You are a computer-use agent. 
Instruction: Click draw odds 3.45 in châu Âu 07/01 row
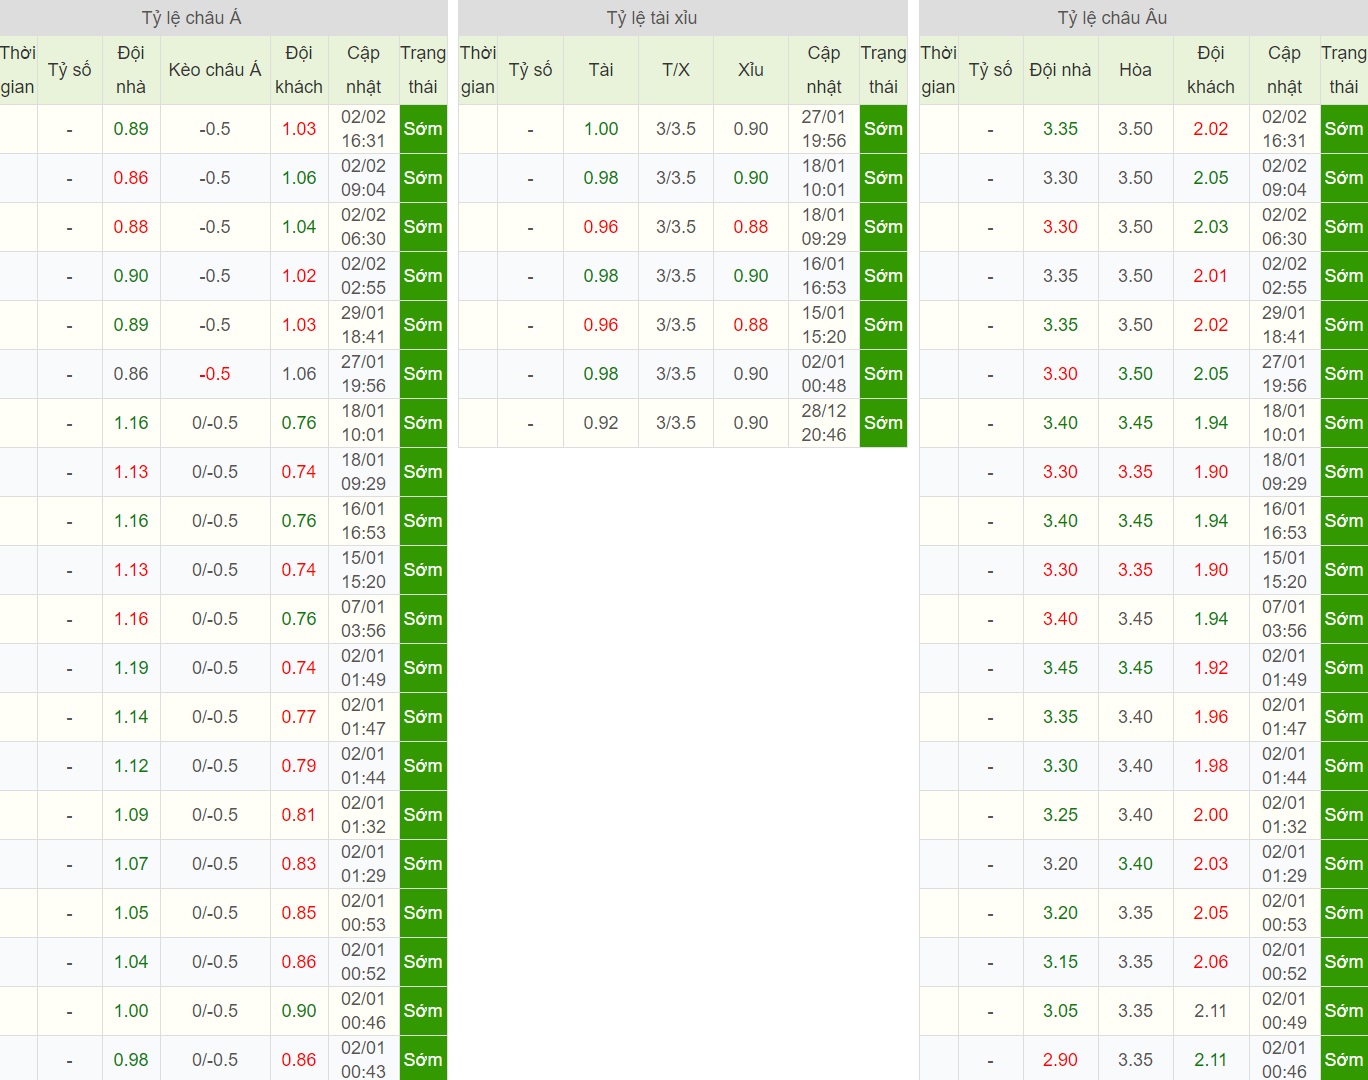click(1135, 619)
